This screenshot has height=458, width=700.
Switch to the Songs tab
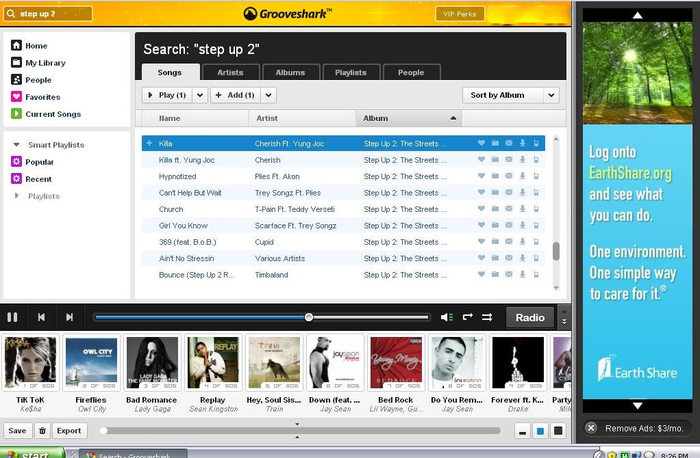(x=170, y=72)
